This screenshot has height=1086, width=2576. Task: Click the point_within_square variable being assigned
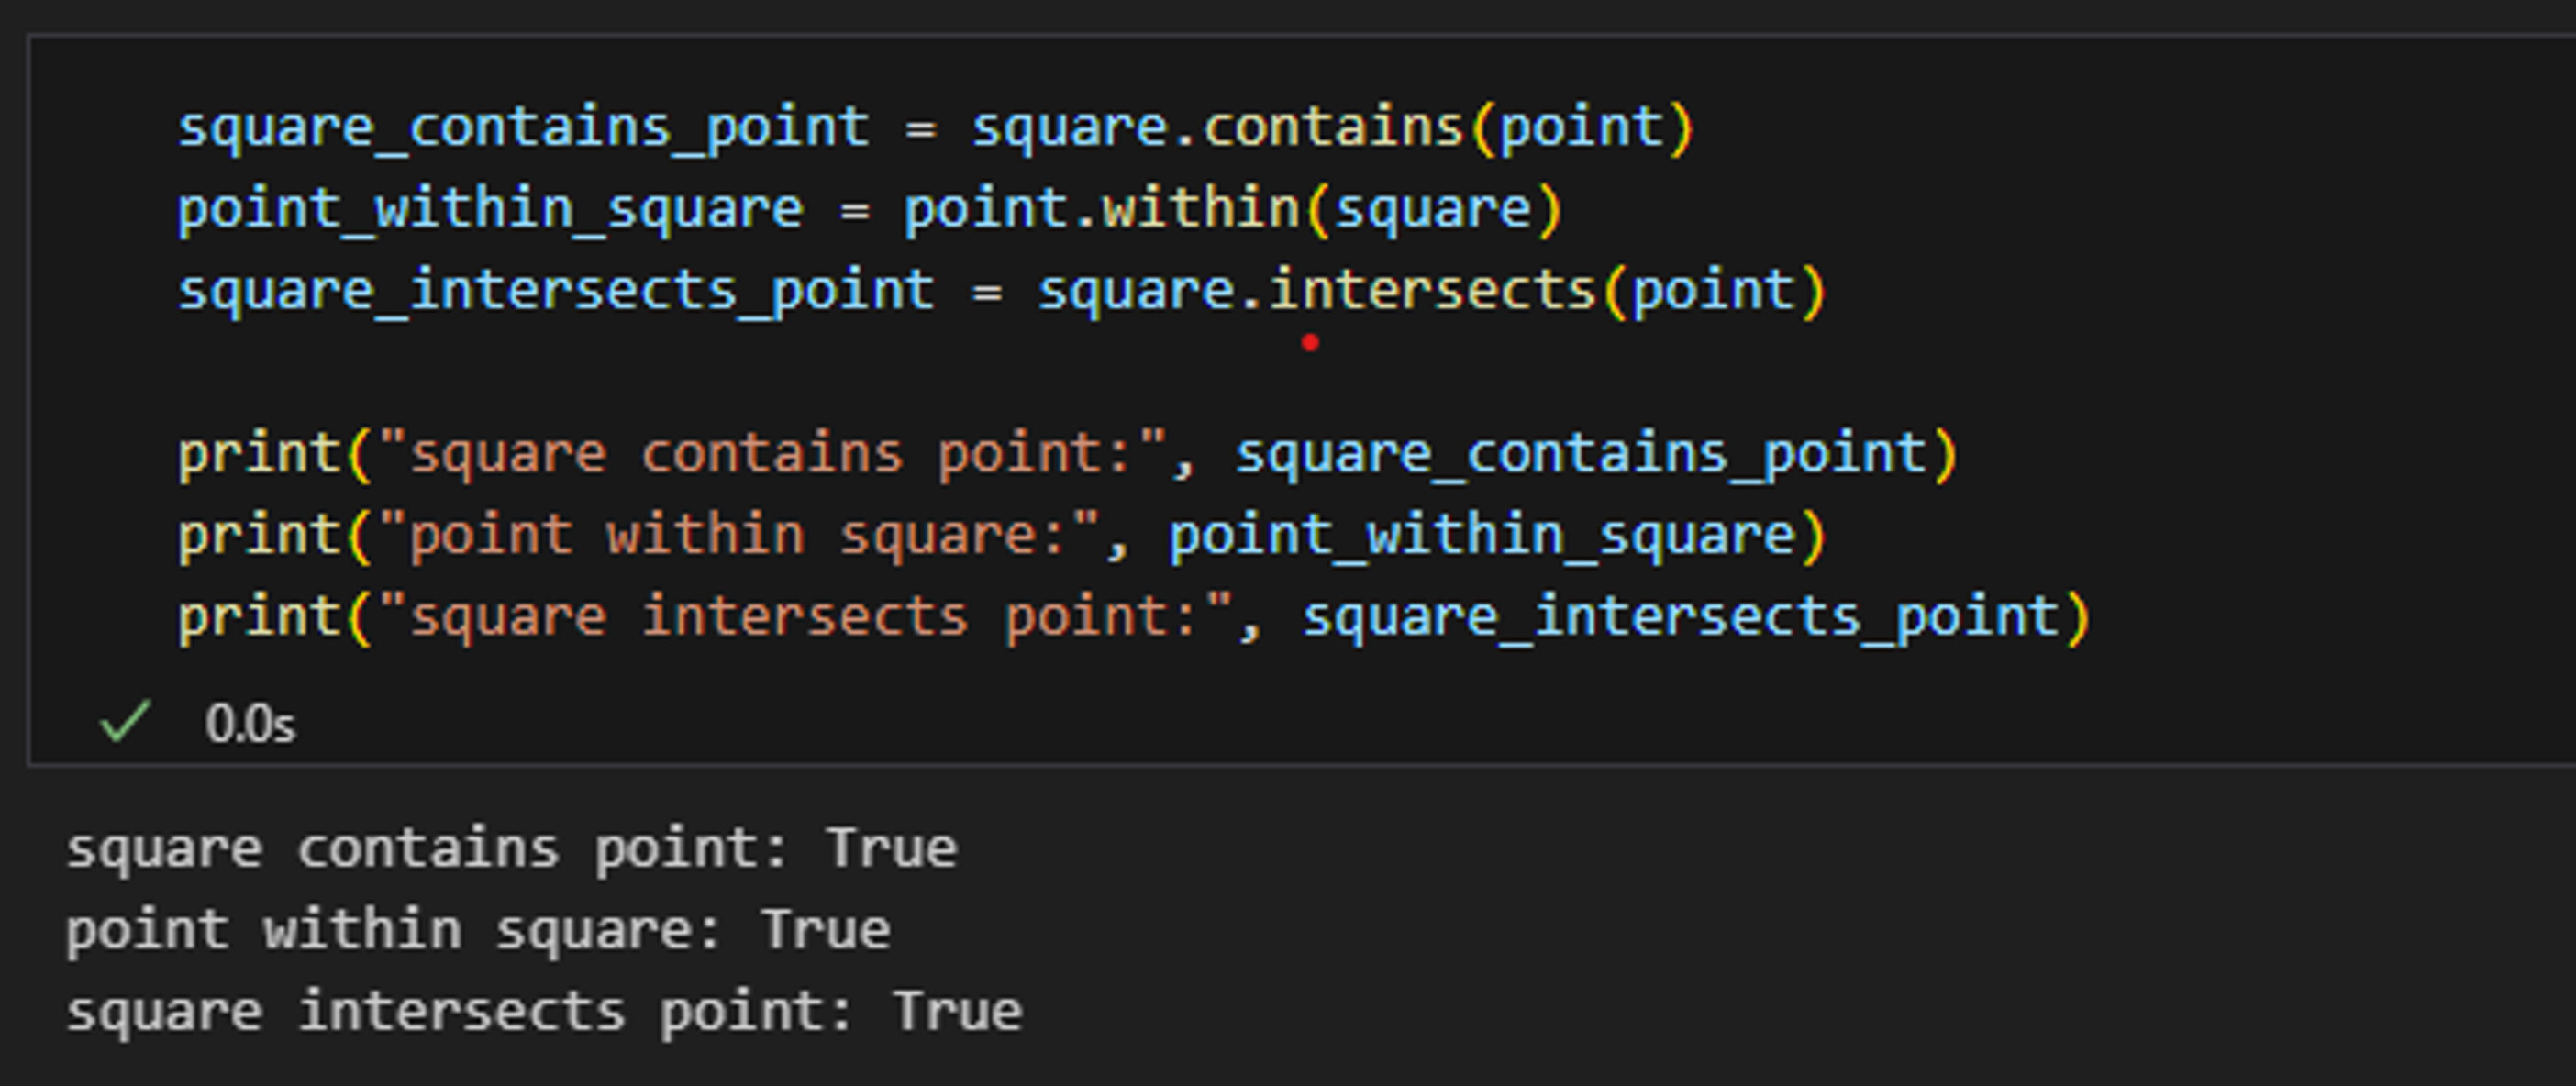tap(490, 210)
